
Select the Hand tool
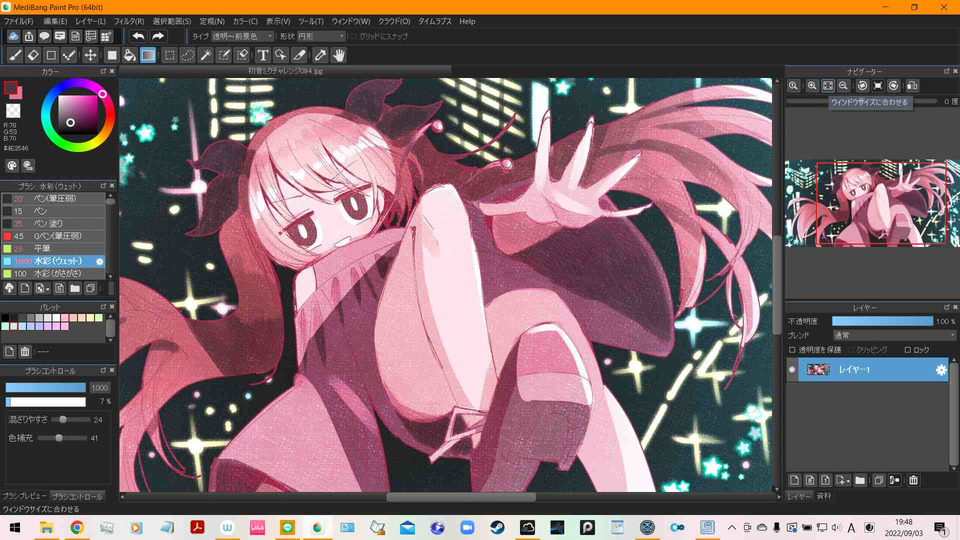339,56
